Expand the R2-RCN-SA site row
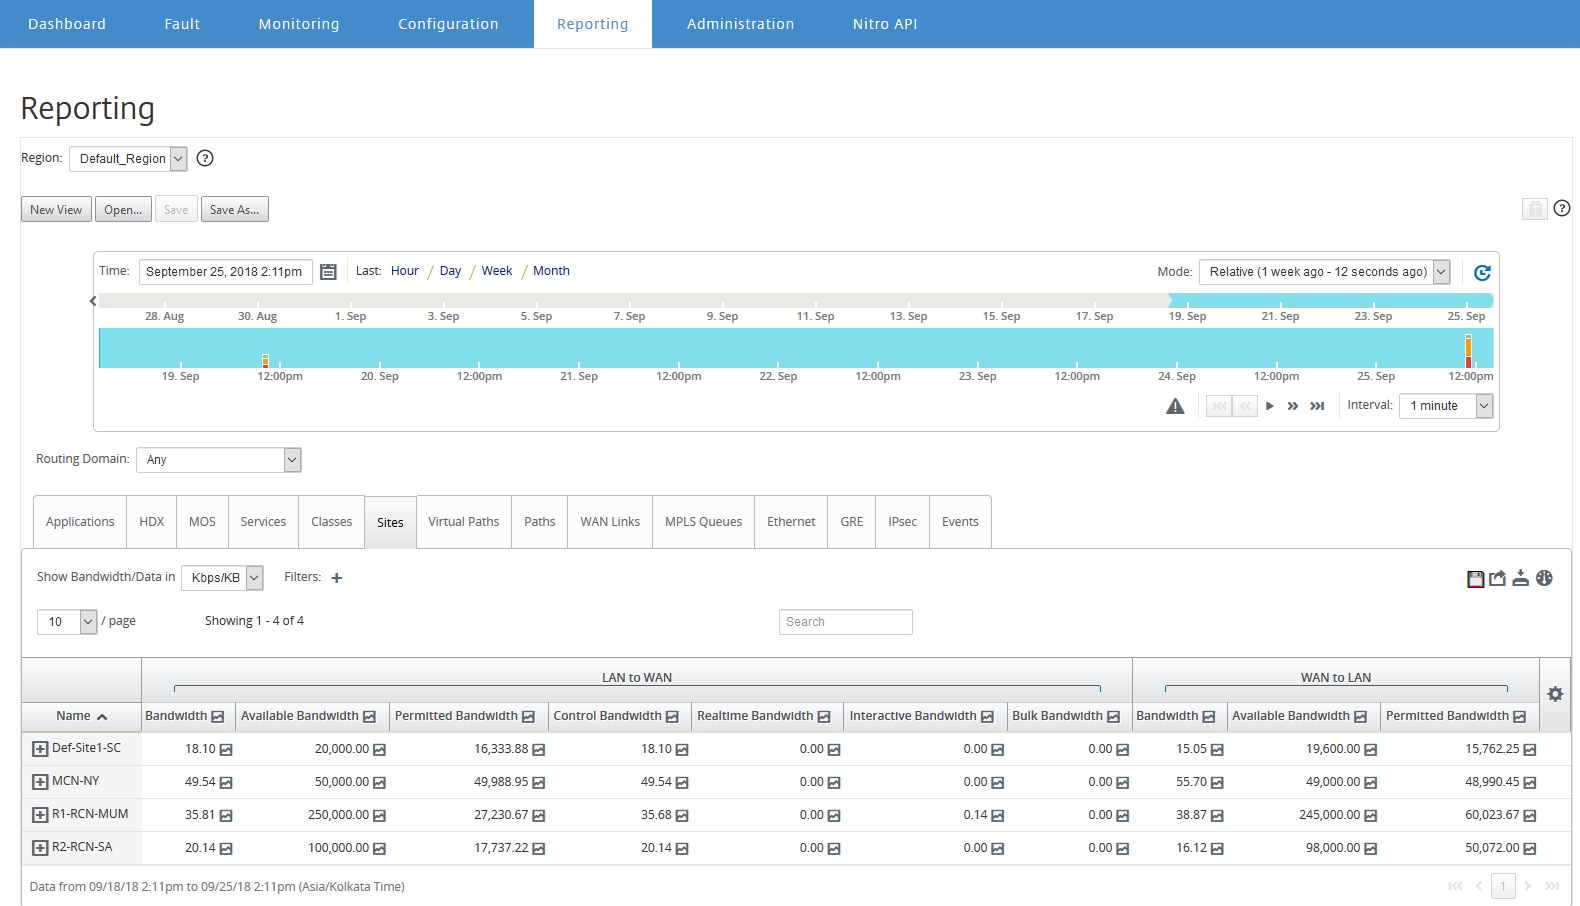This screenshot has width=1580, height=906. click(40, 848)
